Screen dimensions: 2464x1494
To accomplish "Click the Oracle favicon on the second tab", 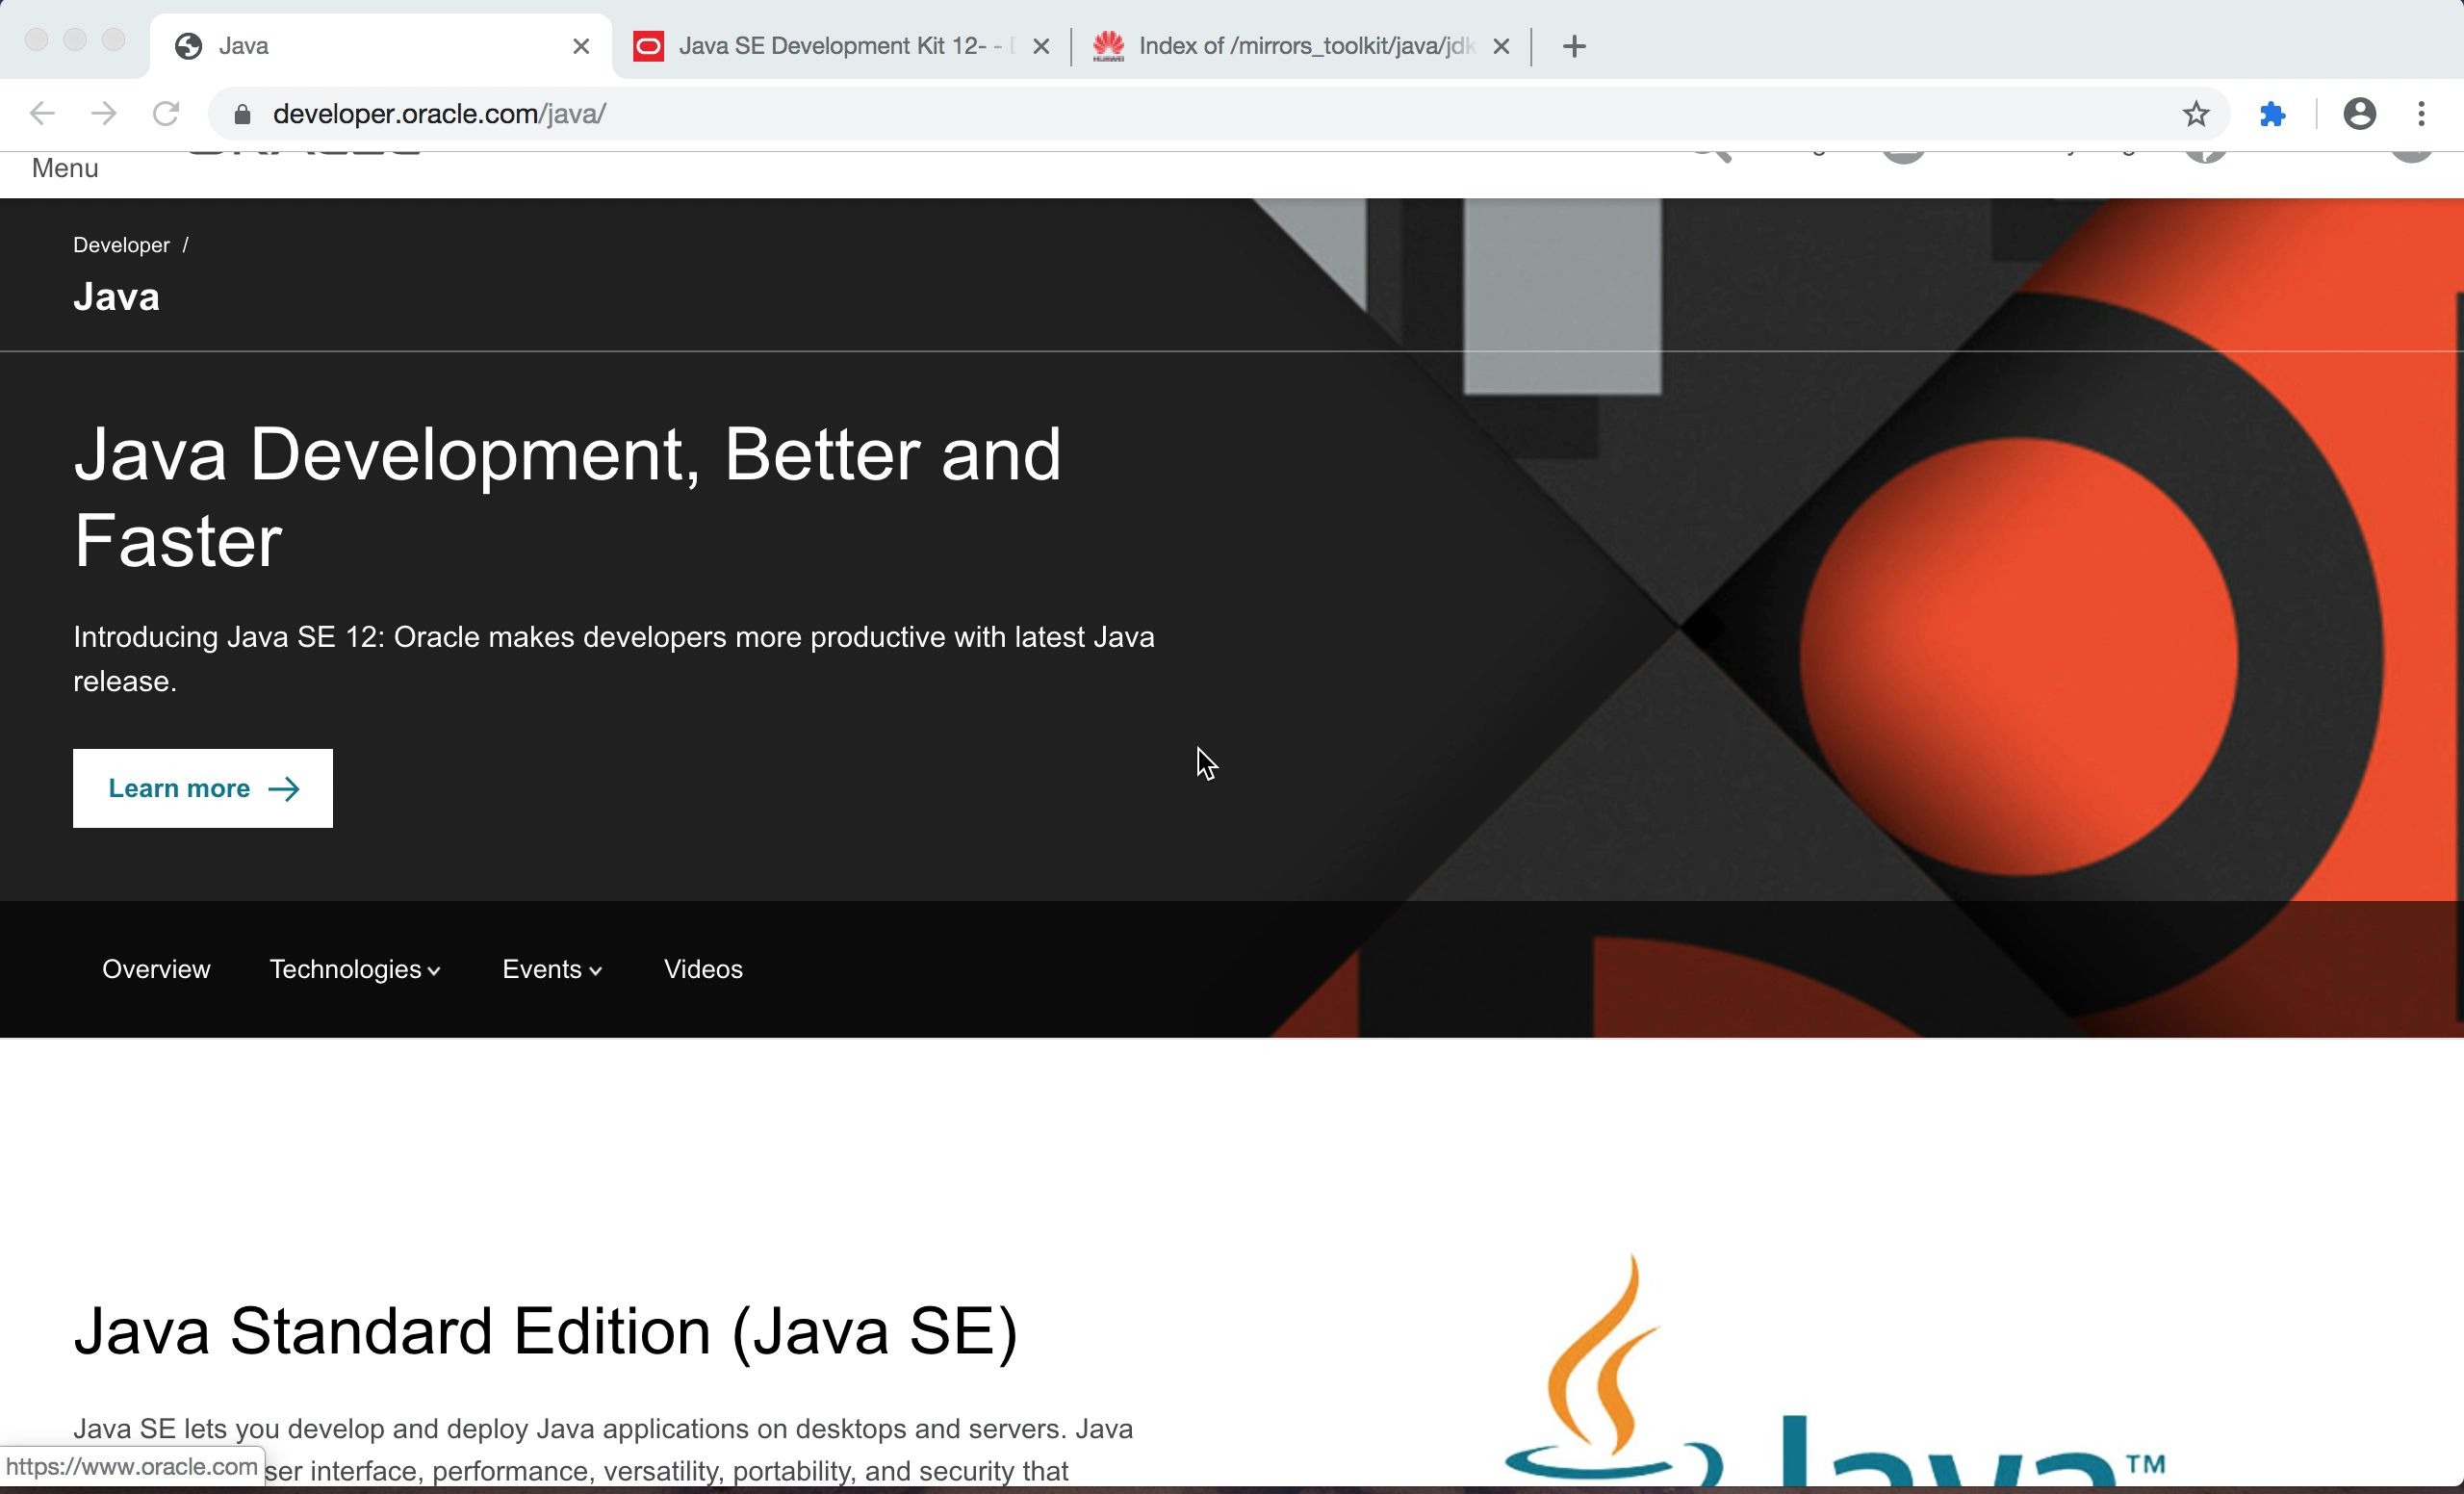I will (x=648, y=46).
